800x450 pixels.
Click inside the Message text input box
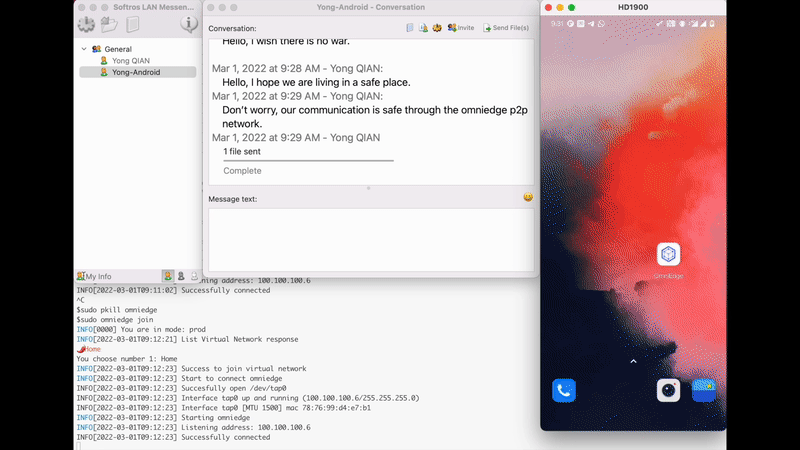370,238
